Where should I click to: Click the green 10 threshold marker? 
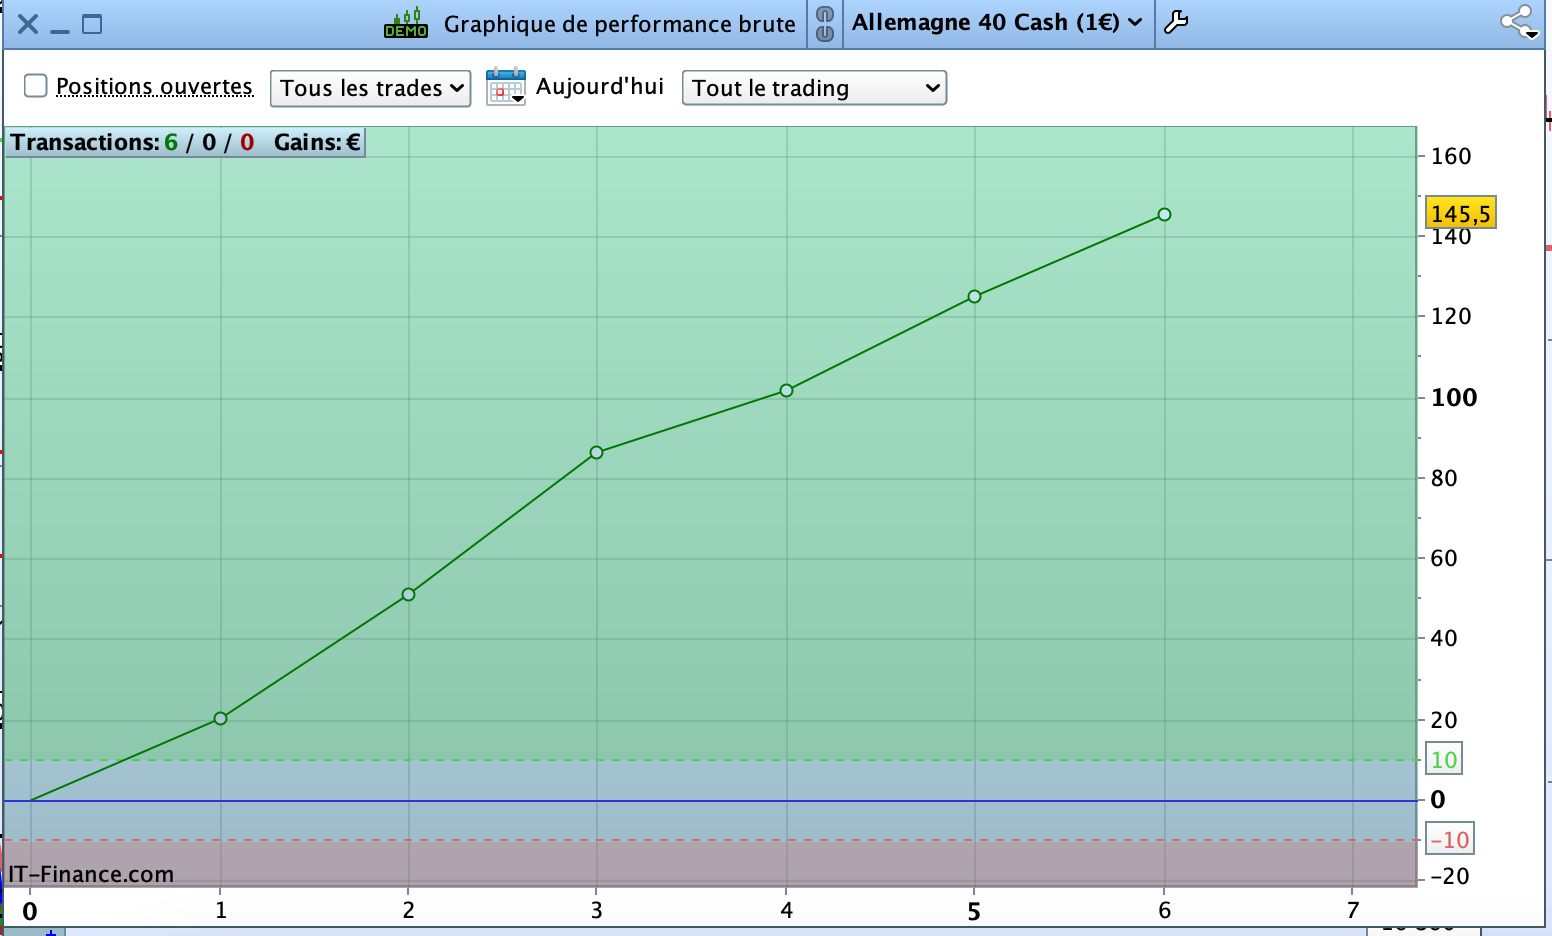(1444, 759)
